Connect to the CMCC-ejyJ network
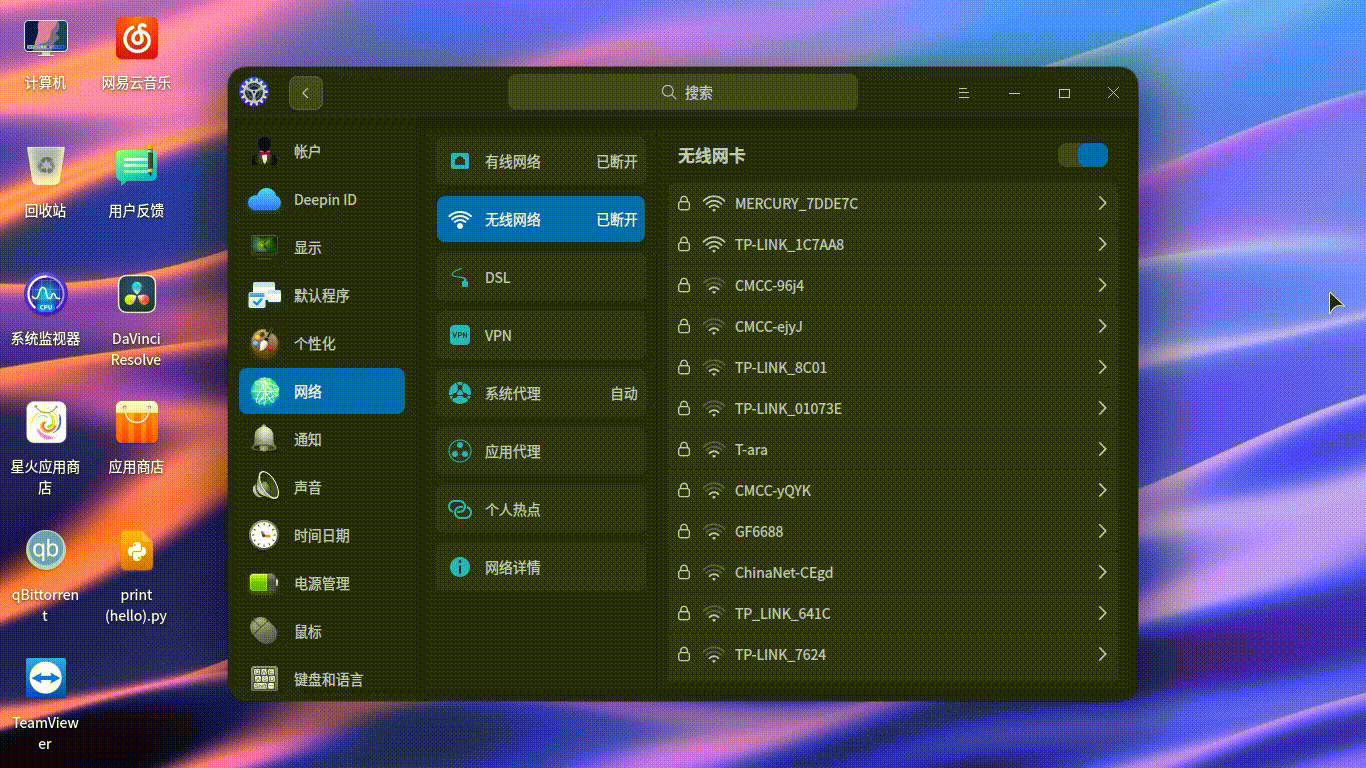Screen dimensions: 1366x768 [893, 327]
